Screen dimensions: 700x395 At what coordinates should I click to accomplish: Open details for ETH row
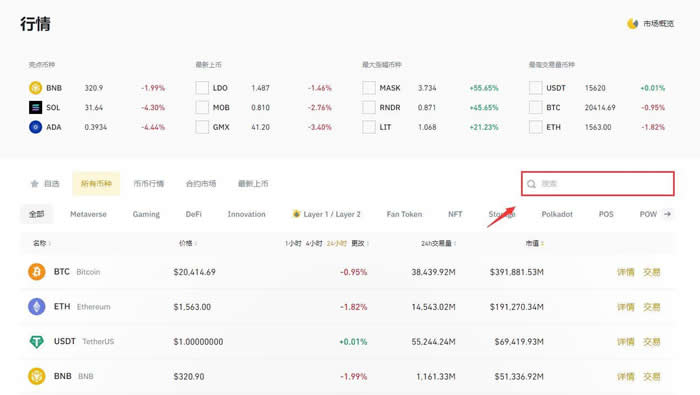pos(625,307)
